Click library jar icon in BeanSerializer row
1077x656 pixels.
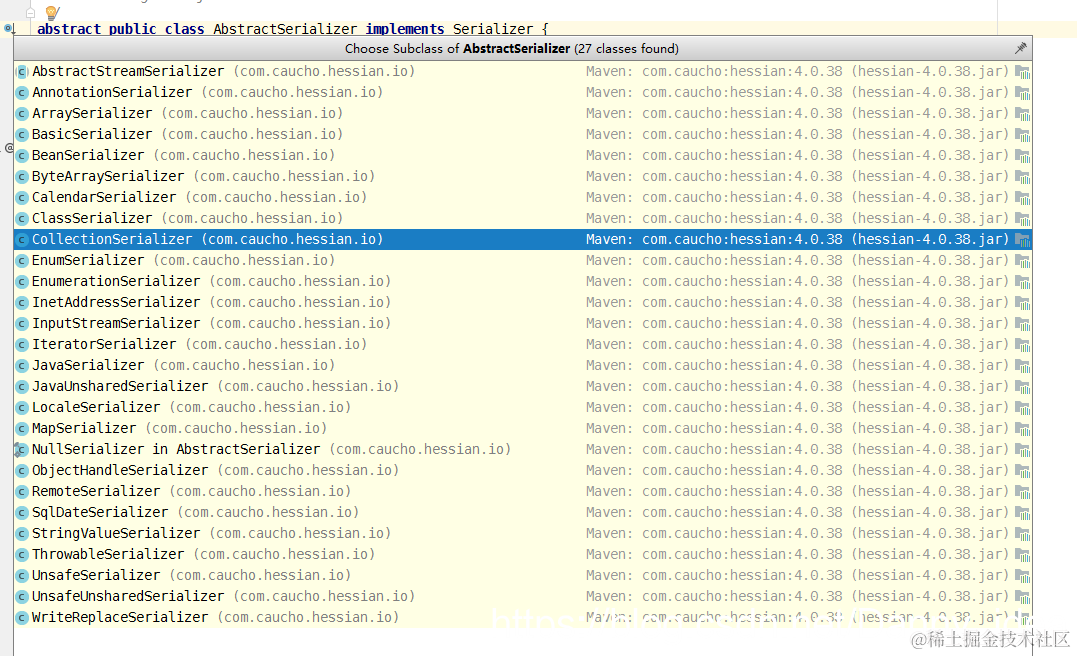tap(1023, 156)
